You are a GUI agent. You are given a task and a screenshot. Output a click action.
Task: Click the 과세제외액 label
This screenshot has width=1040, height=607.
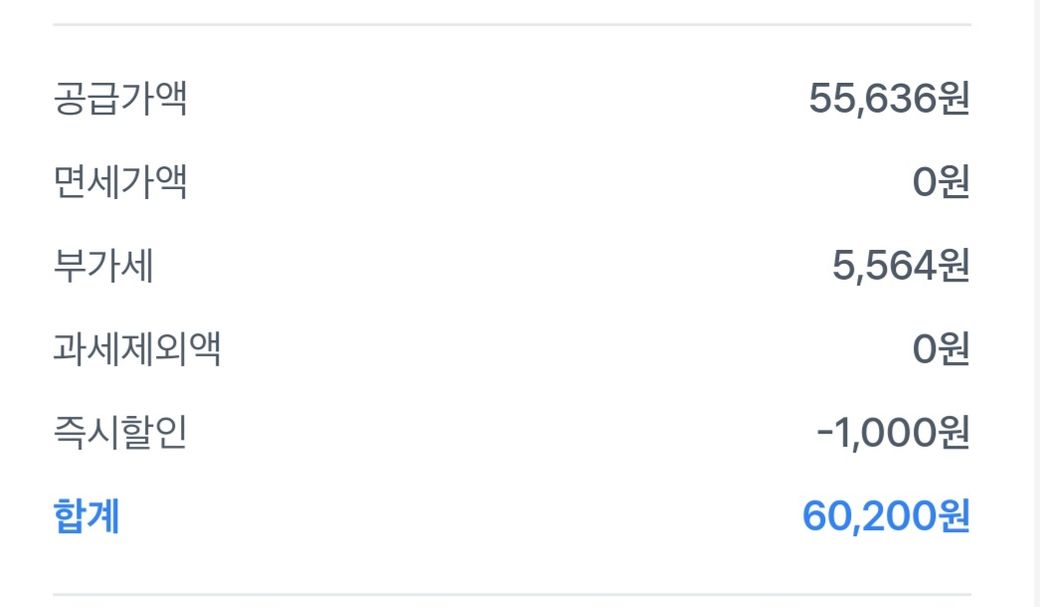tap(137, 350)
